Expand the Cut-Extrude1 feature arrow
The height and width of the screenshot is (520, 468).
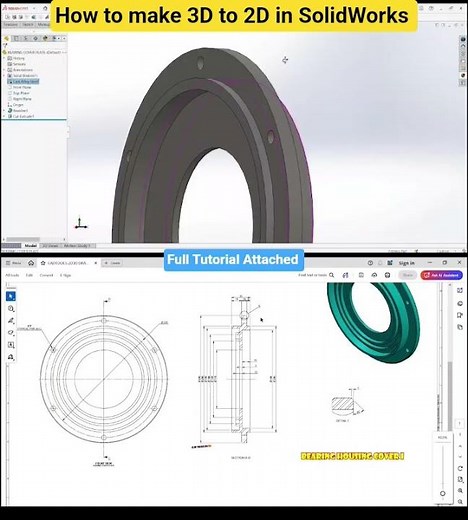tap(4, 116)
